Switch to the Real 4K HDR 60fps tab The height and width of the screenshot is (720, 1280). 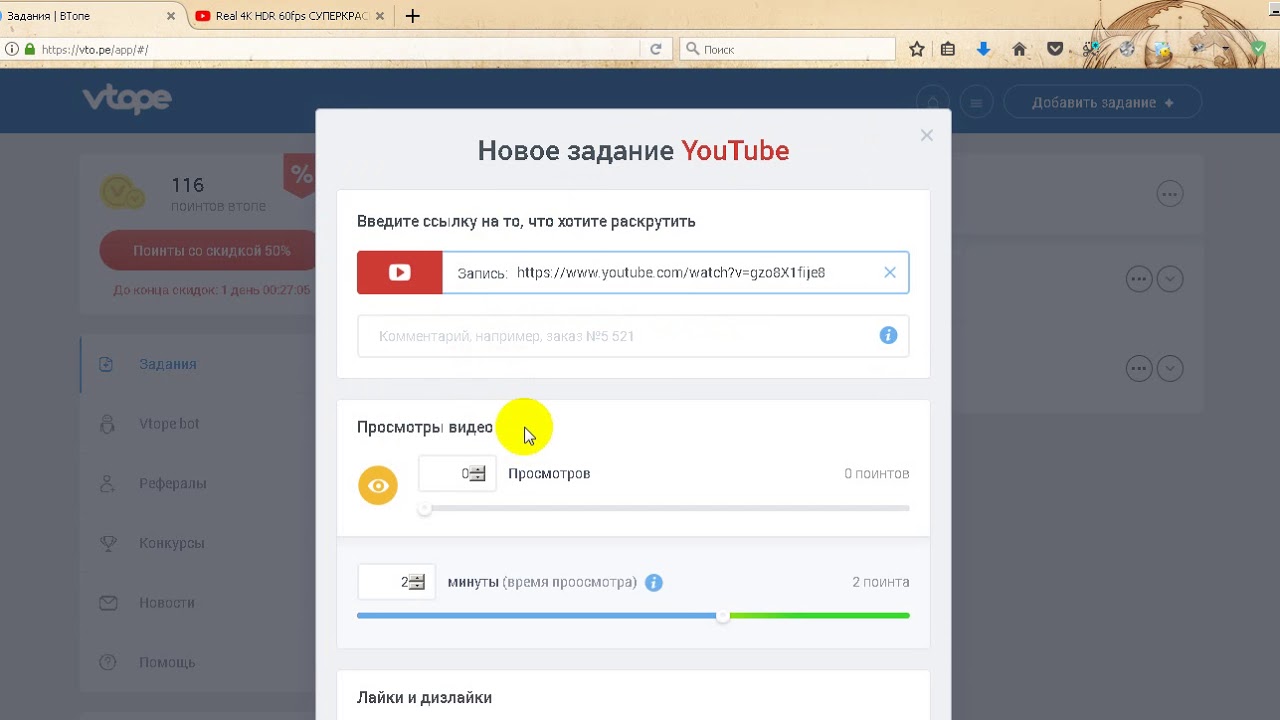(x=290, y=16)
